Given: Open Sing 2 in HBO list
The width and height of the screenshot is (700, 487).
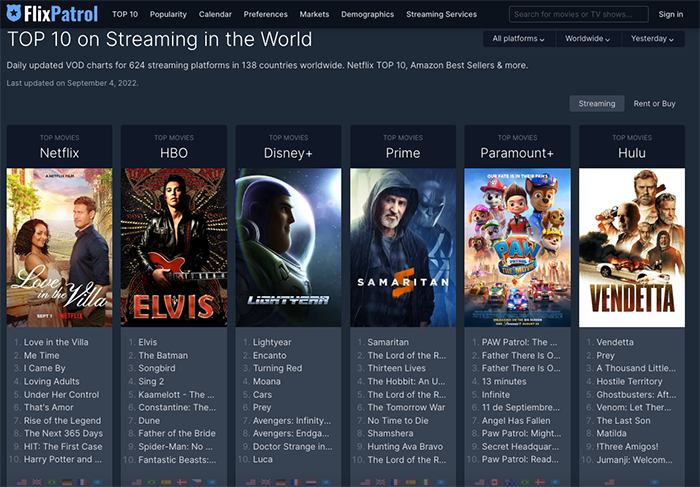Looking at the screenshot, I should 151,382.
